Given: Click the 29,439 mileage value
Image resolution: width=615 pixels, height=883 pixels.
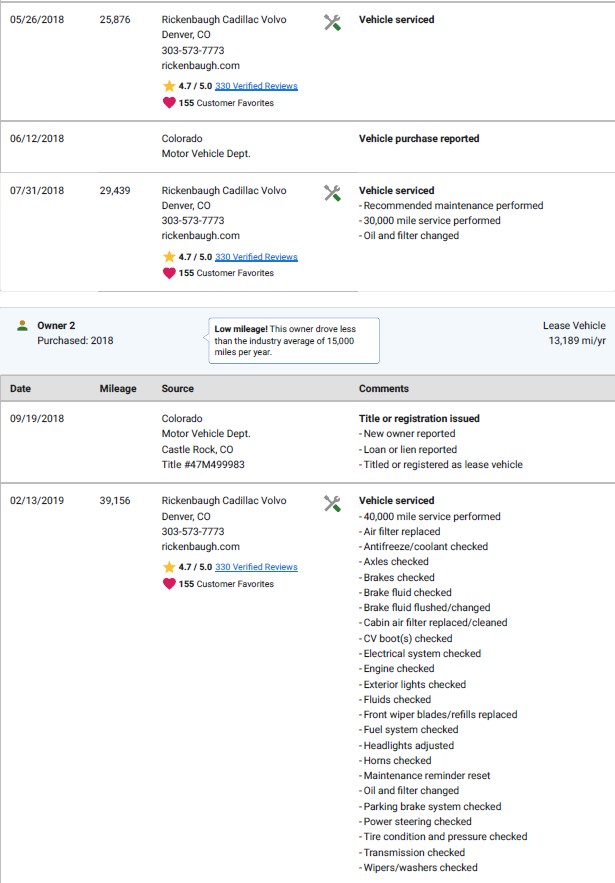Looking at the screenshot, I should (x=115, y=190).
